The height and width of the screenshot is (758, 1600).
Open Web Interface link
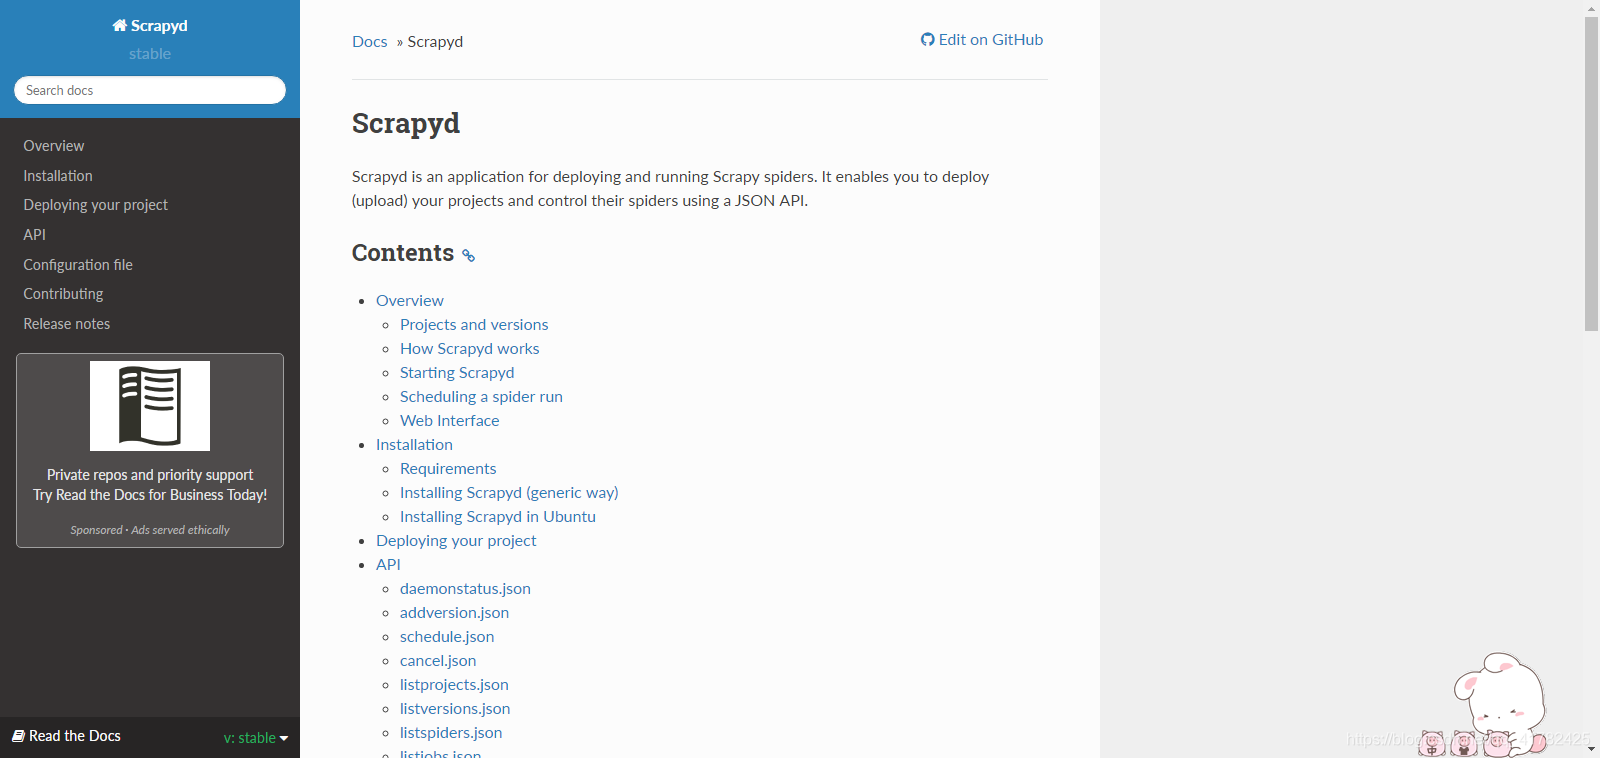click(450, 421)
